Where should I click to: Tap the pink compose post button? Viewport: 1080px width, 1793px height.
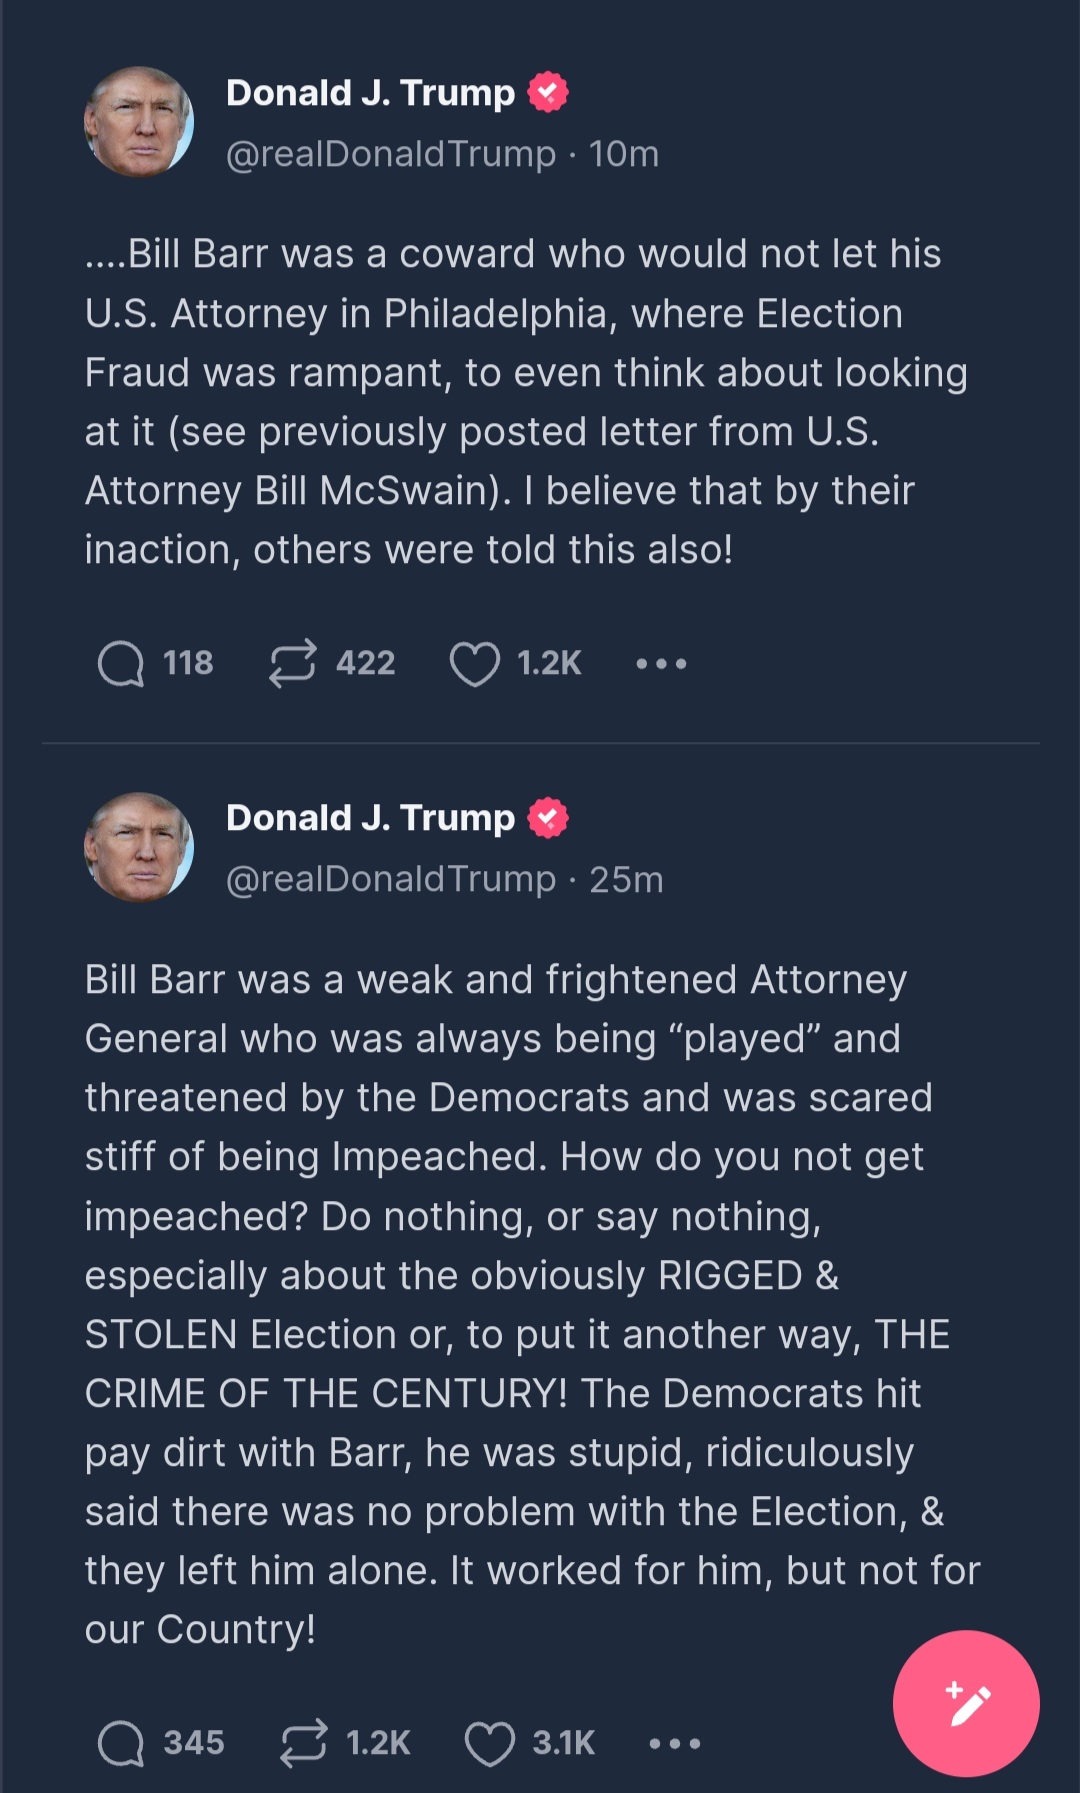point(966,1704)
